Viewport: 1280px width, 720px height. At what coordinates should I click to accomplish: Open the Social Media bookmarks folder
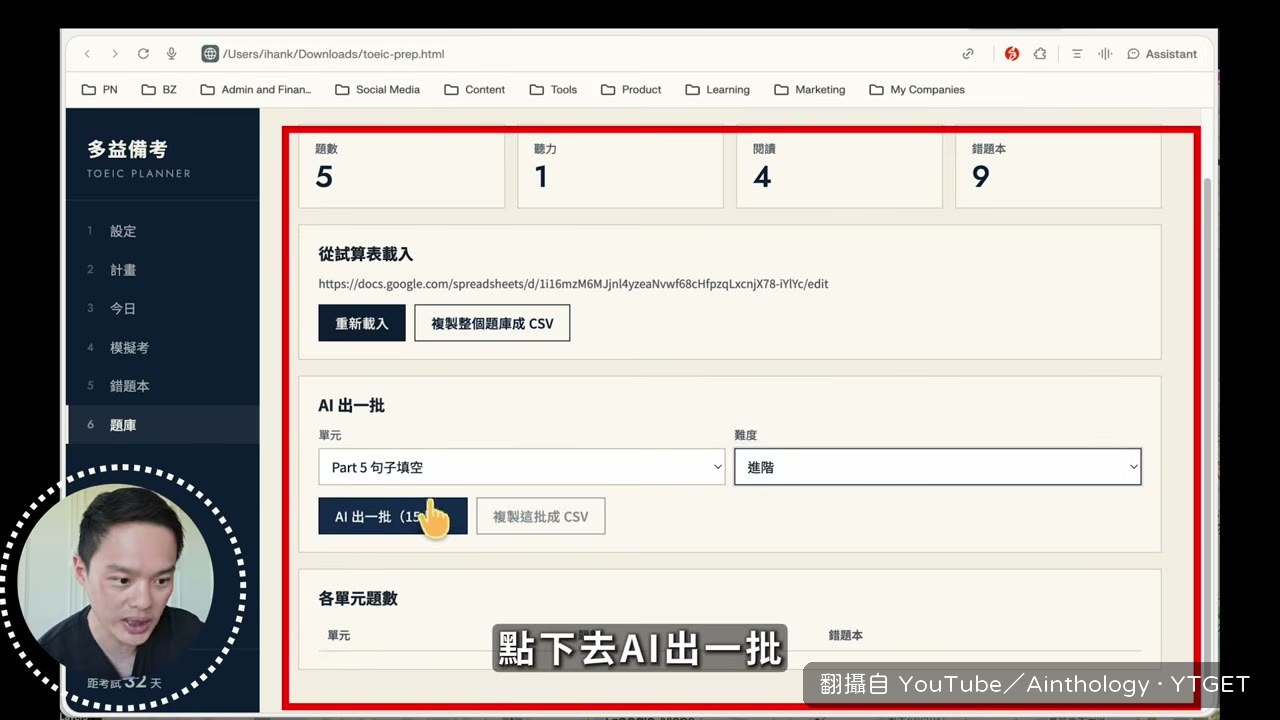pyautogui.click(x=377, y=89)
